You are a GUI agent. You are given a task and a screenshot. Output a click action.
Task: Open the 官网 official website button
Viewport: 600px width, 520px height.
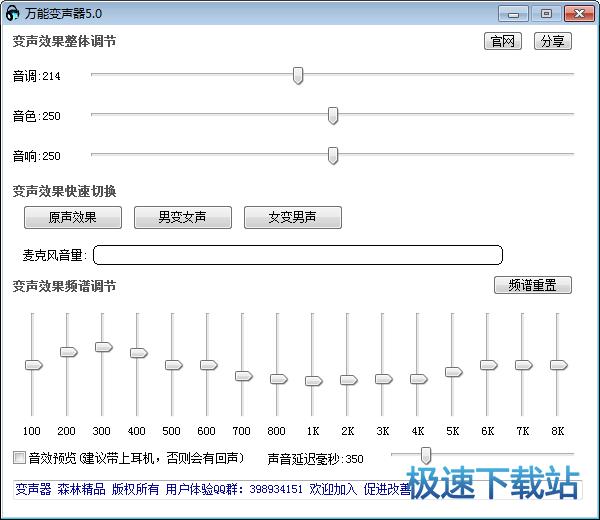click(503, 41)
